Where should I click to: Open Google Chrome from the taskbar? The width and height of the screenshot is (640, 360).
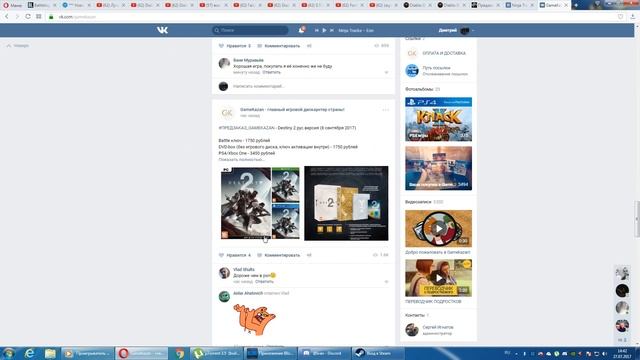coord(179,353)
